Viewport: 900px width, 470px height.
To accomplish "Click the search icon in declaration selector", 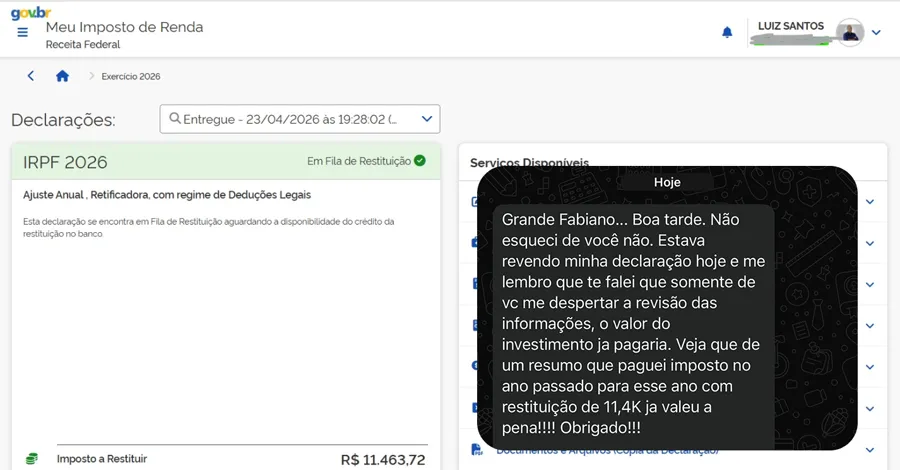I will click(175, 118).
